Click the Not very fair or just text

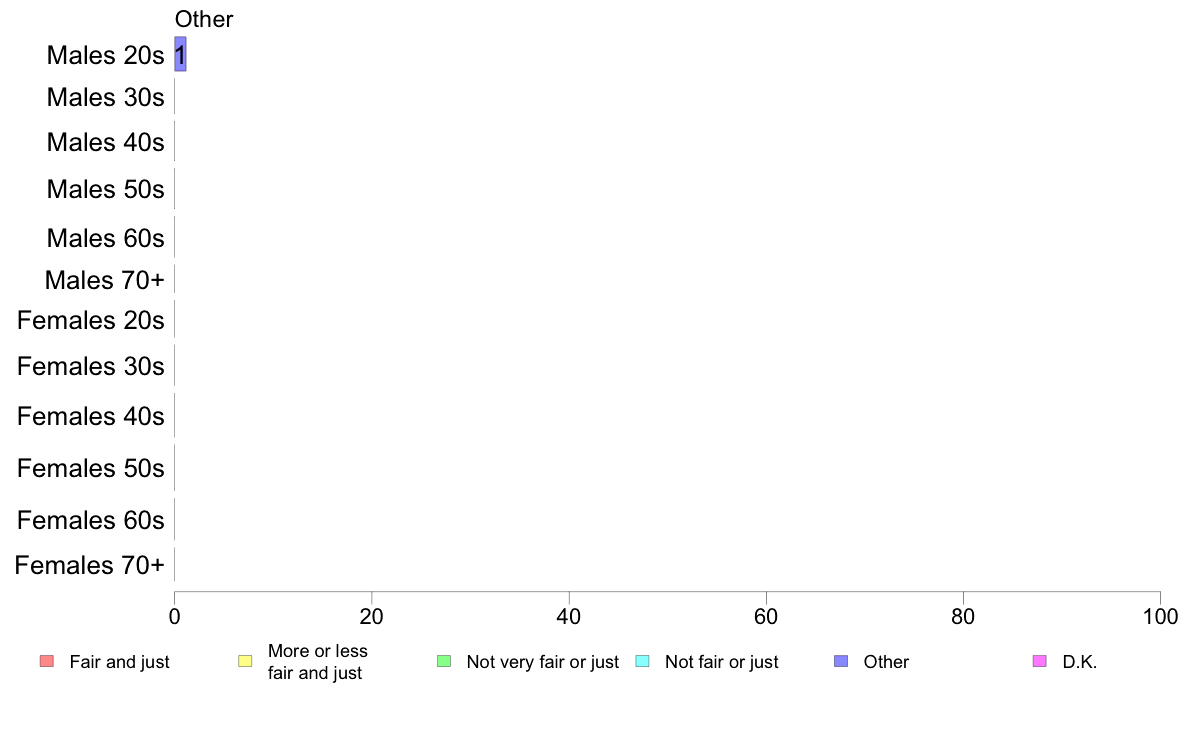tap(542, 662)
